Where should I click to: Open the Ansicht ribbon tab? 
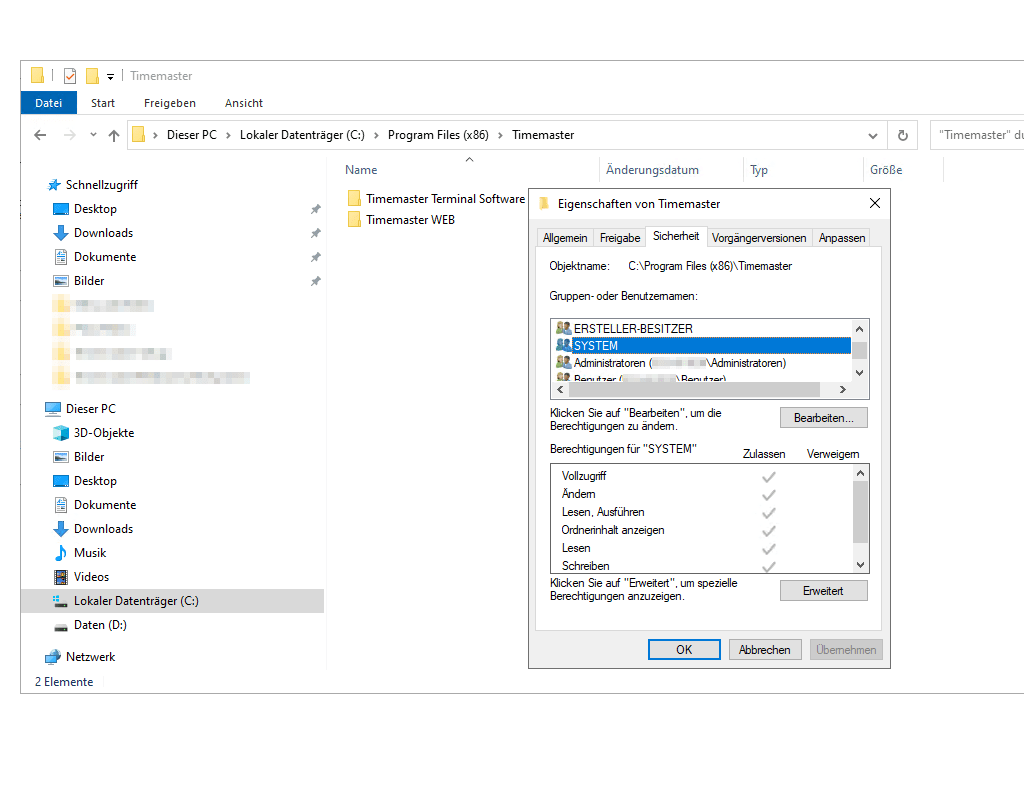pyautogui.click(x=244, y=103)
